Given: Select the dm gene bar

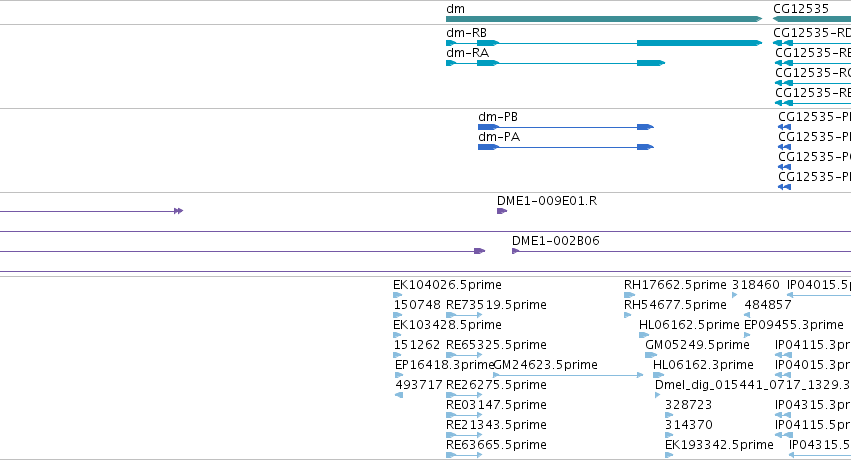Looking at the screenshot, I should (604, 19).
